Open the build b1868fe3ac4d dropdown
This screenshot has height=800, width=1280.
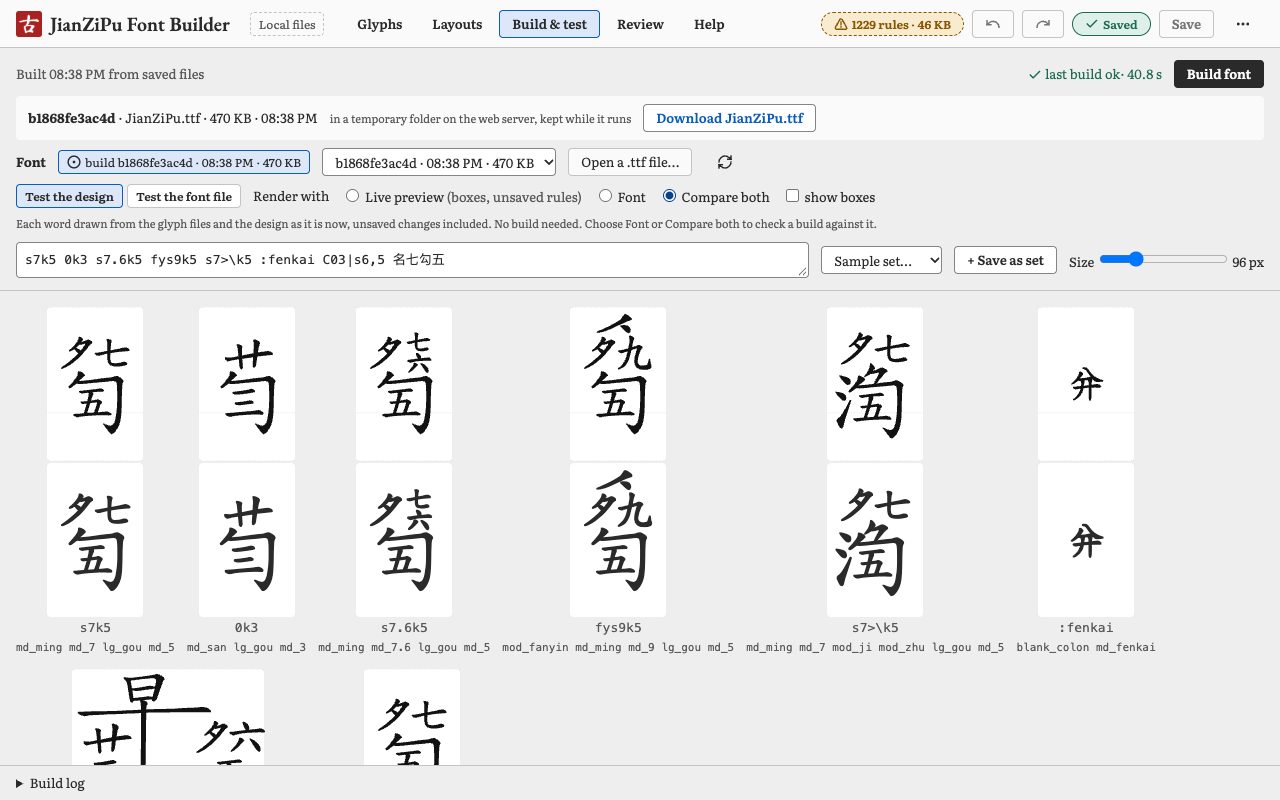click(x=439, y=162)
